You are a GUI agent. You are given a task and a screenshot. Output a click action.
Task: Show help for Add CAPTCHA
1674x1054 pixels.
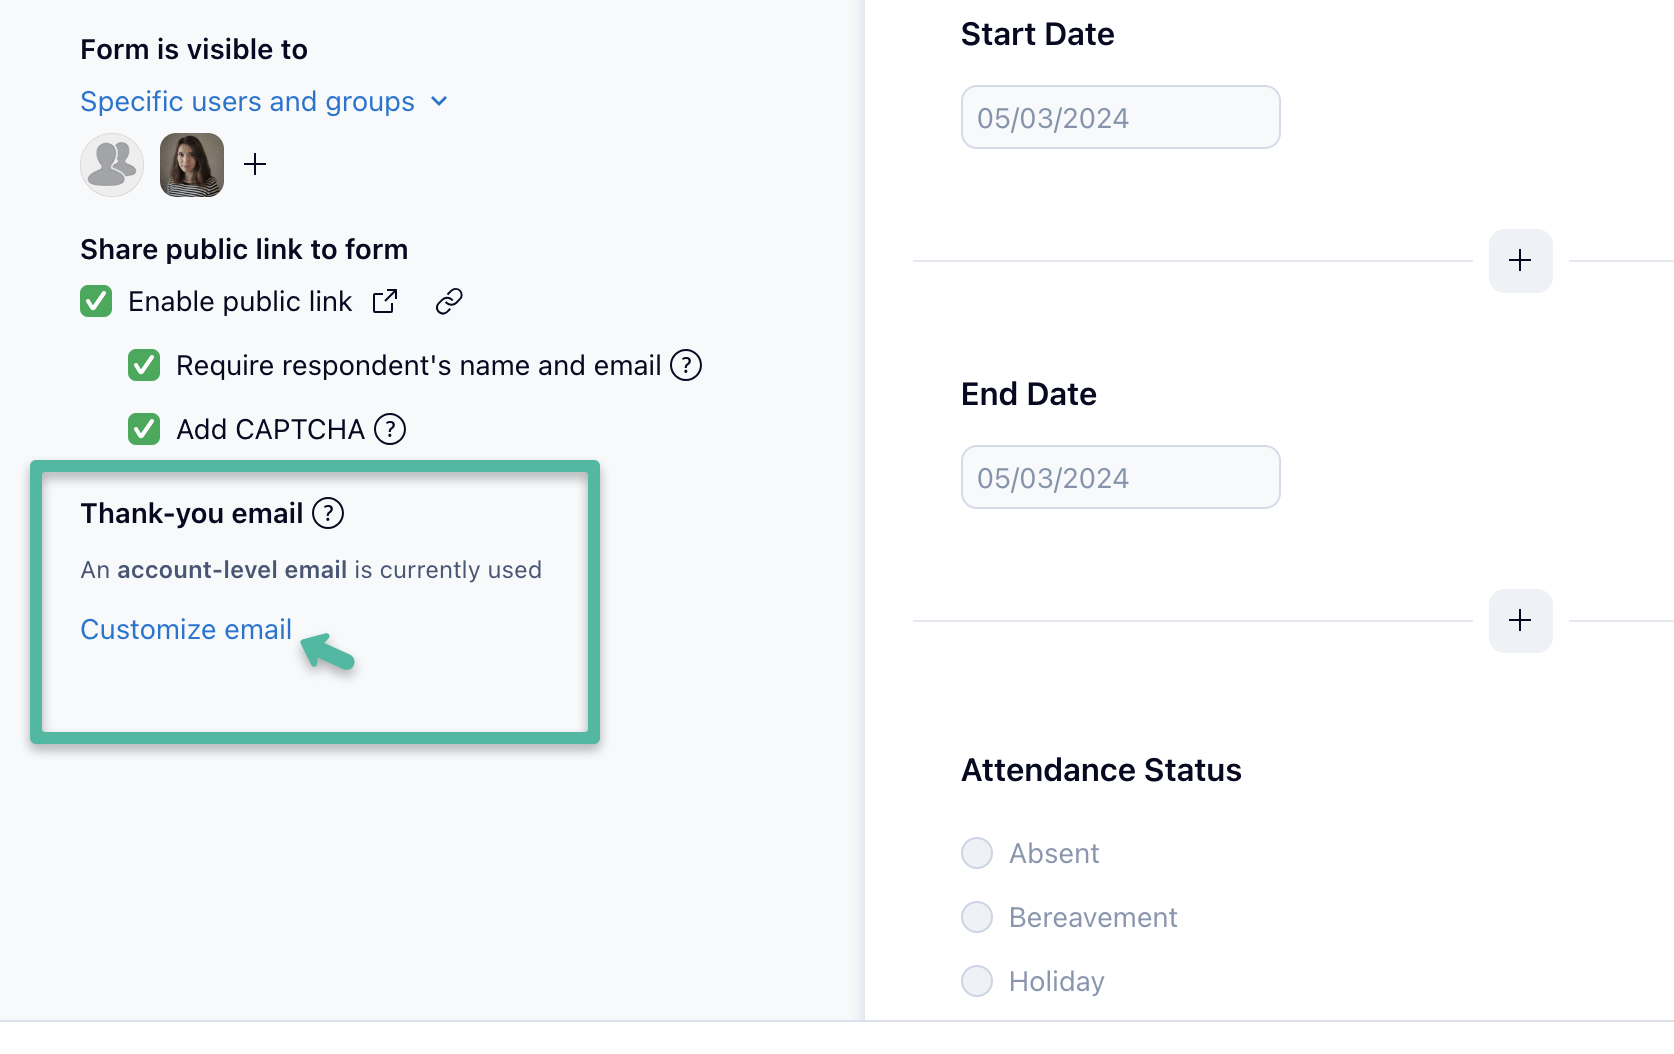[x=390, y=429]
